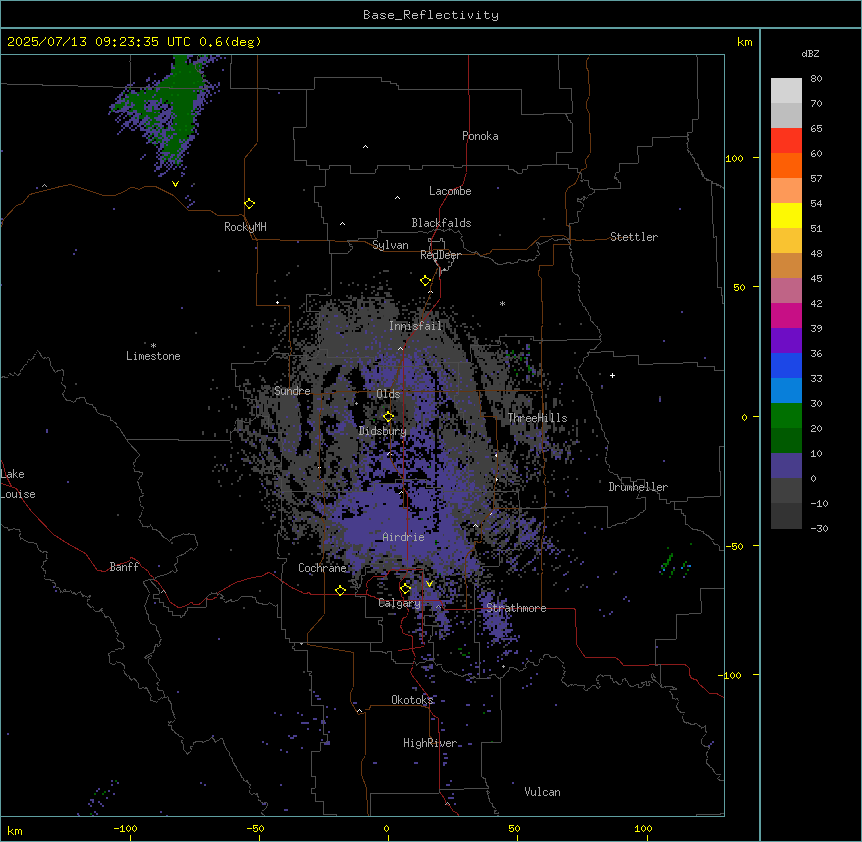The height and width of the screenshot is (842, 862).
Task: Select the slate purple 0-10 dBZ swatch
Action: (x=786, y=466)
